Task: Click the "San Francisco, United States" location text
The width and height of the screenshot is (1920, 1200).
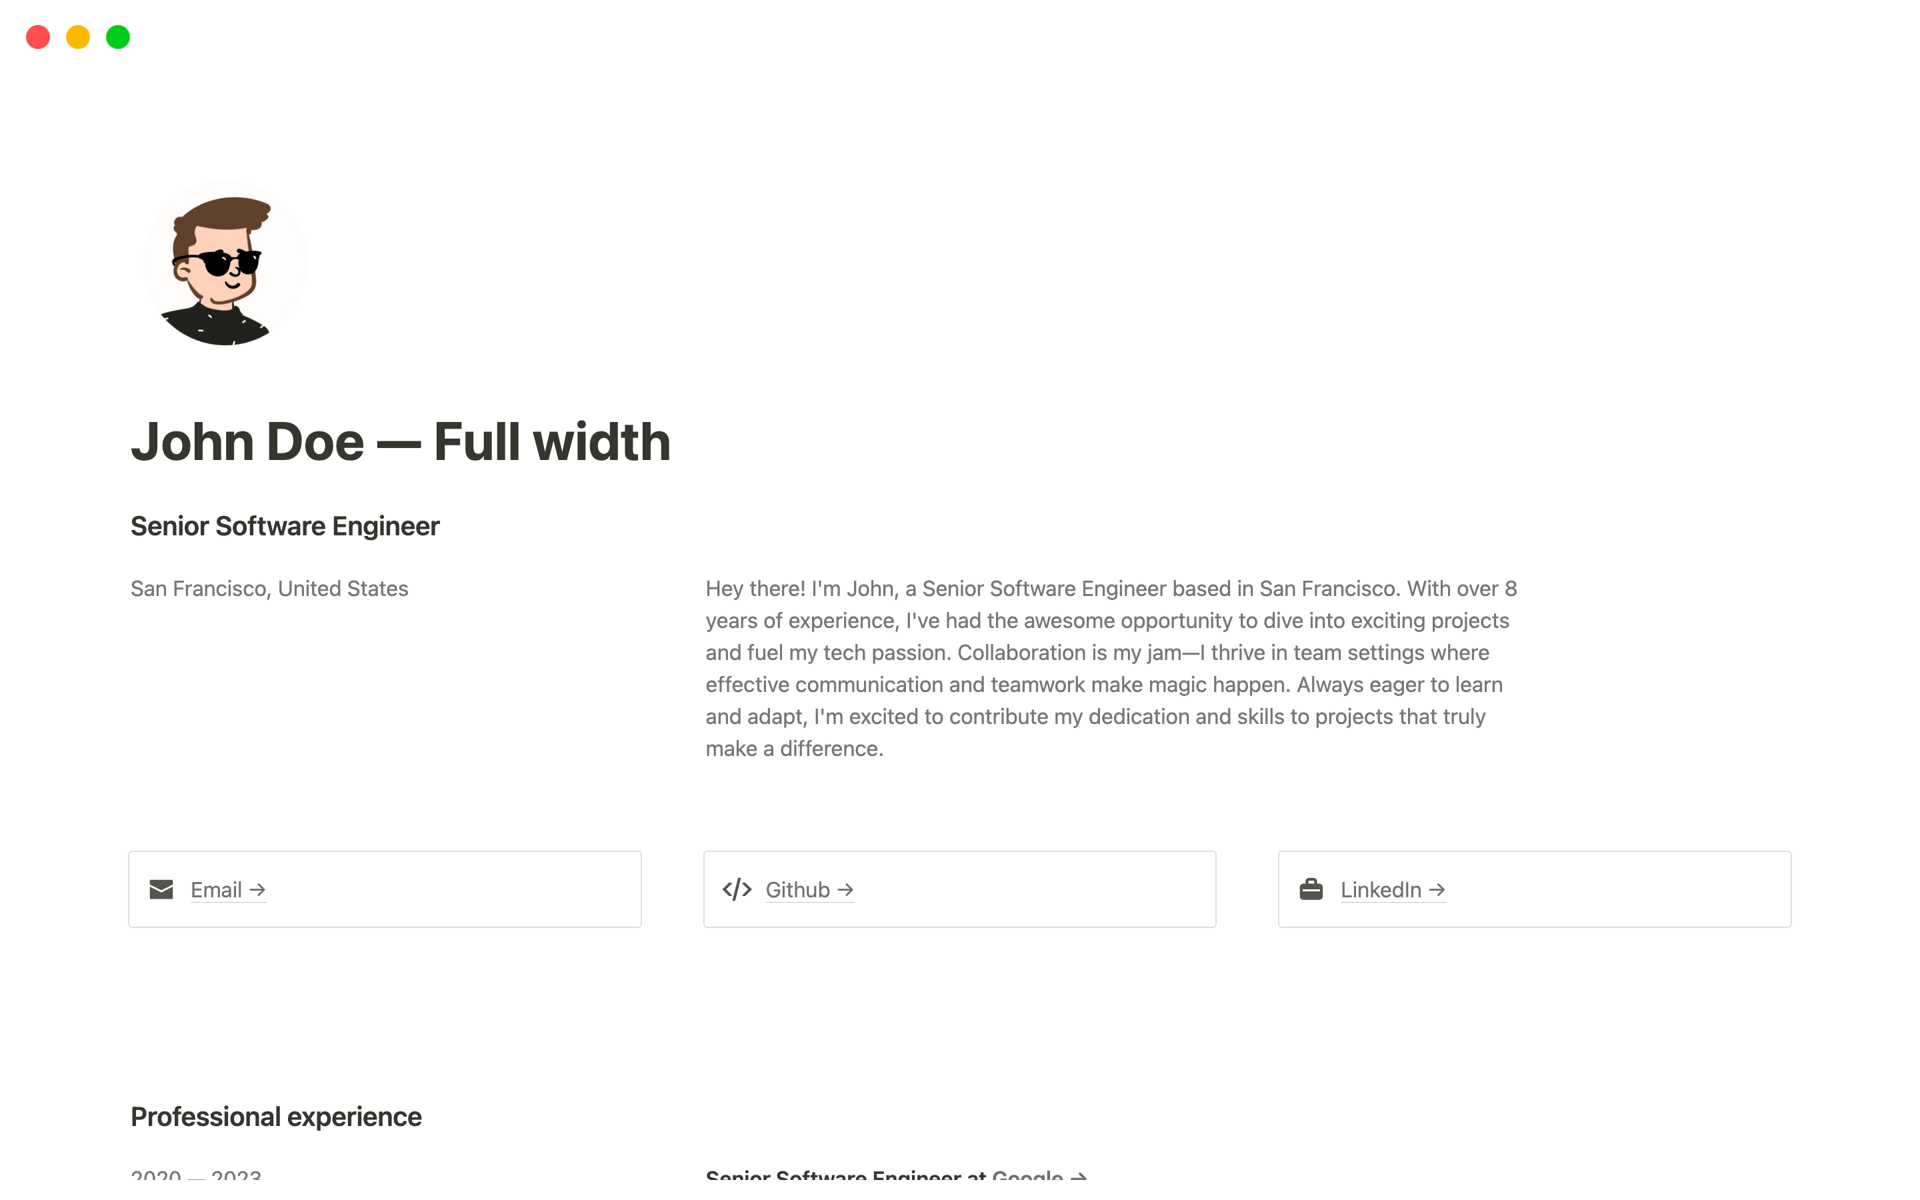Action: click(x=269, y=589)
